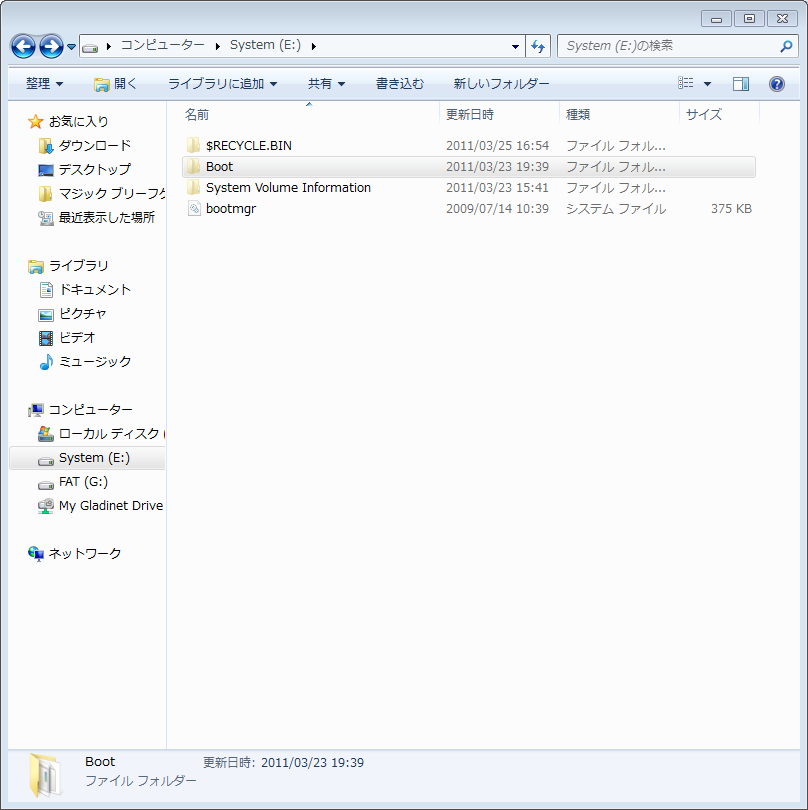Go forward with the Forward arrow button

(51, 46)
